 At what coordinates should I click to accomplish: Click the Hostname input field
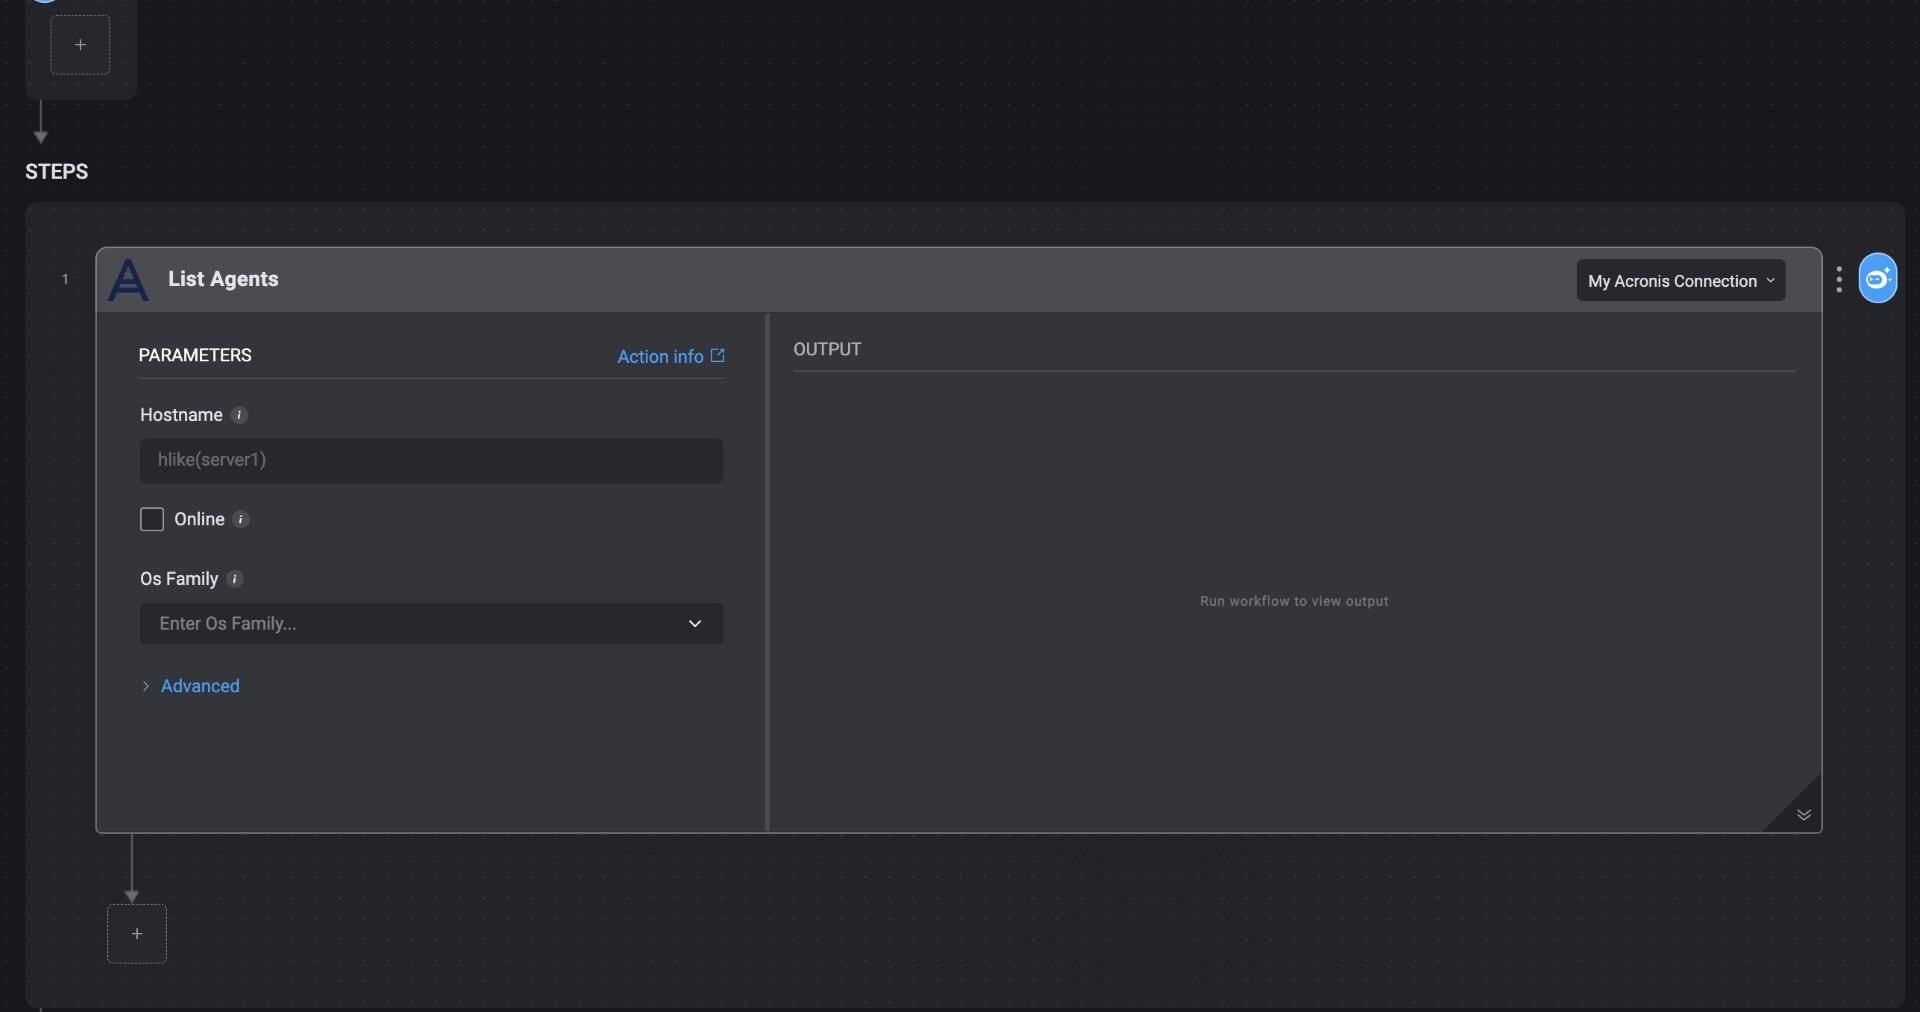point(431,461)
